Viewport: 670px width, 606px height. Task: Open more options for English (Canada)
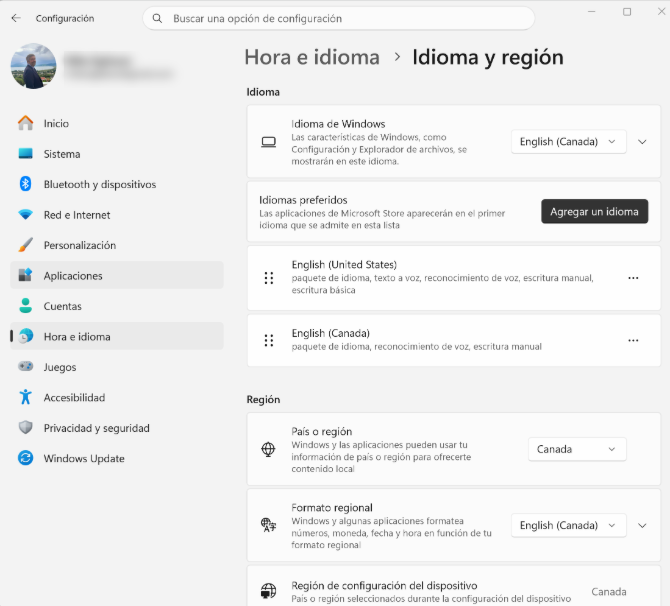pyautogui.click(x=633, y=341)
